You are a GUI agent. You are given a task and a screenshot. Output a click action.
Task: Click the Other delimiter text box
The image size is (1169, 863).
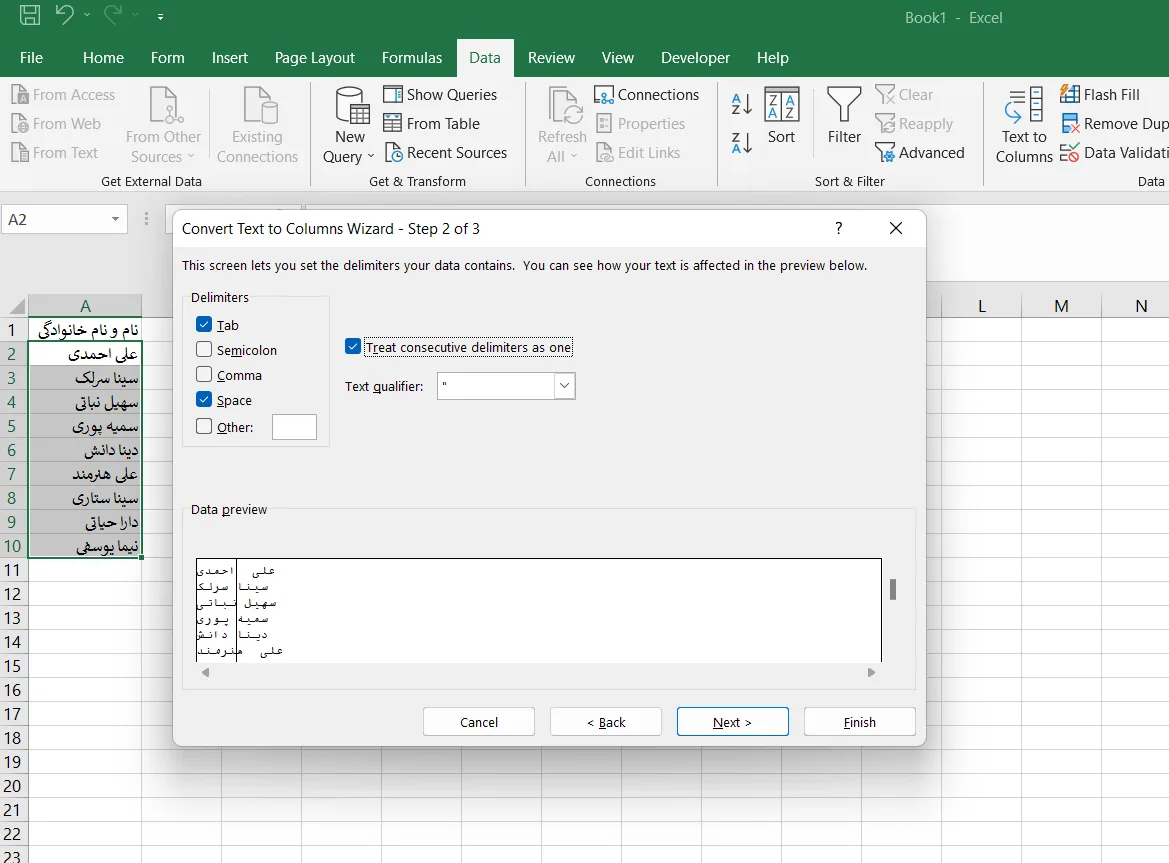click(x=294, y=427)
